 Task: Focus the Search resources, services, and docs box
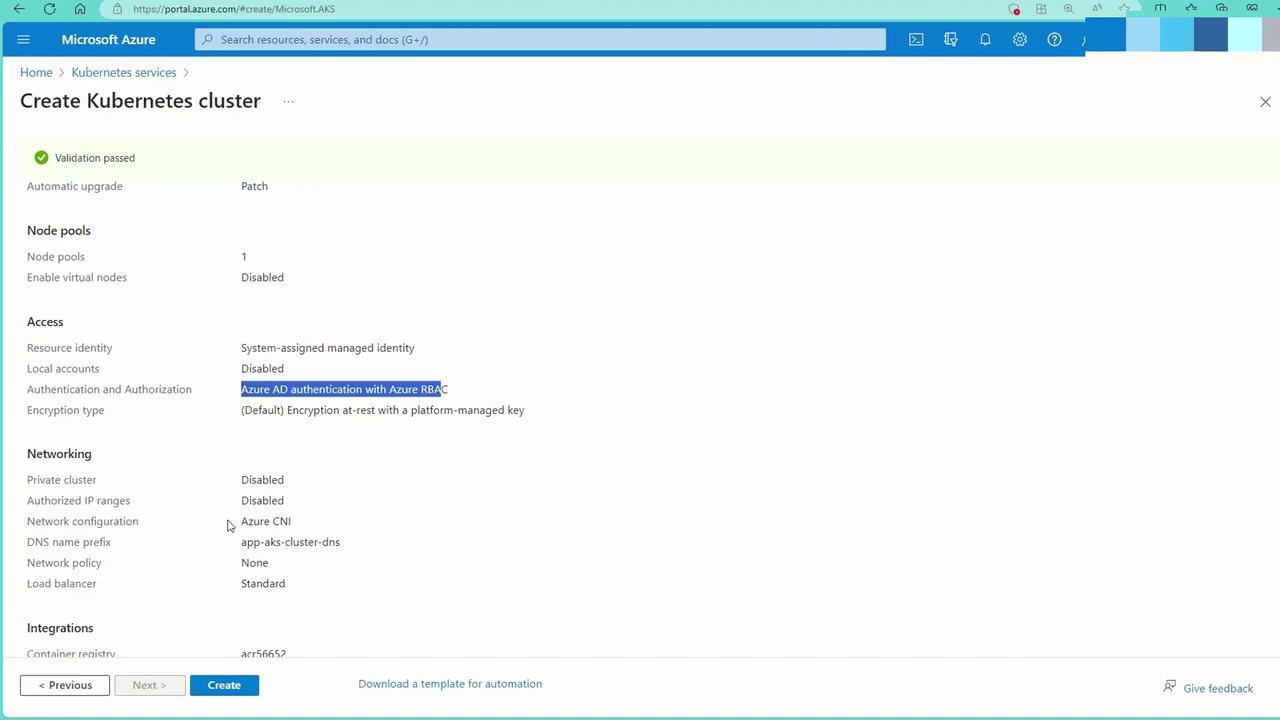click(540, 40)
